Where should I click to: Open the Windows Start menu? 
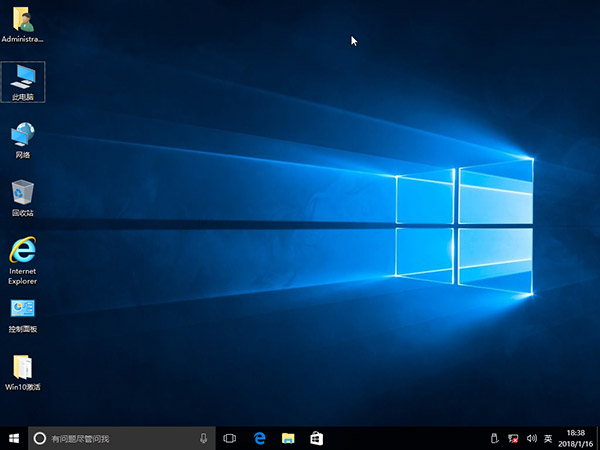click(13, 438)
